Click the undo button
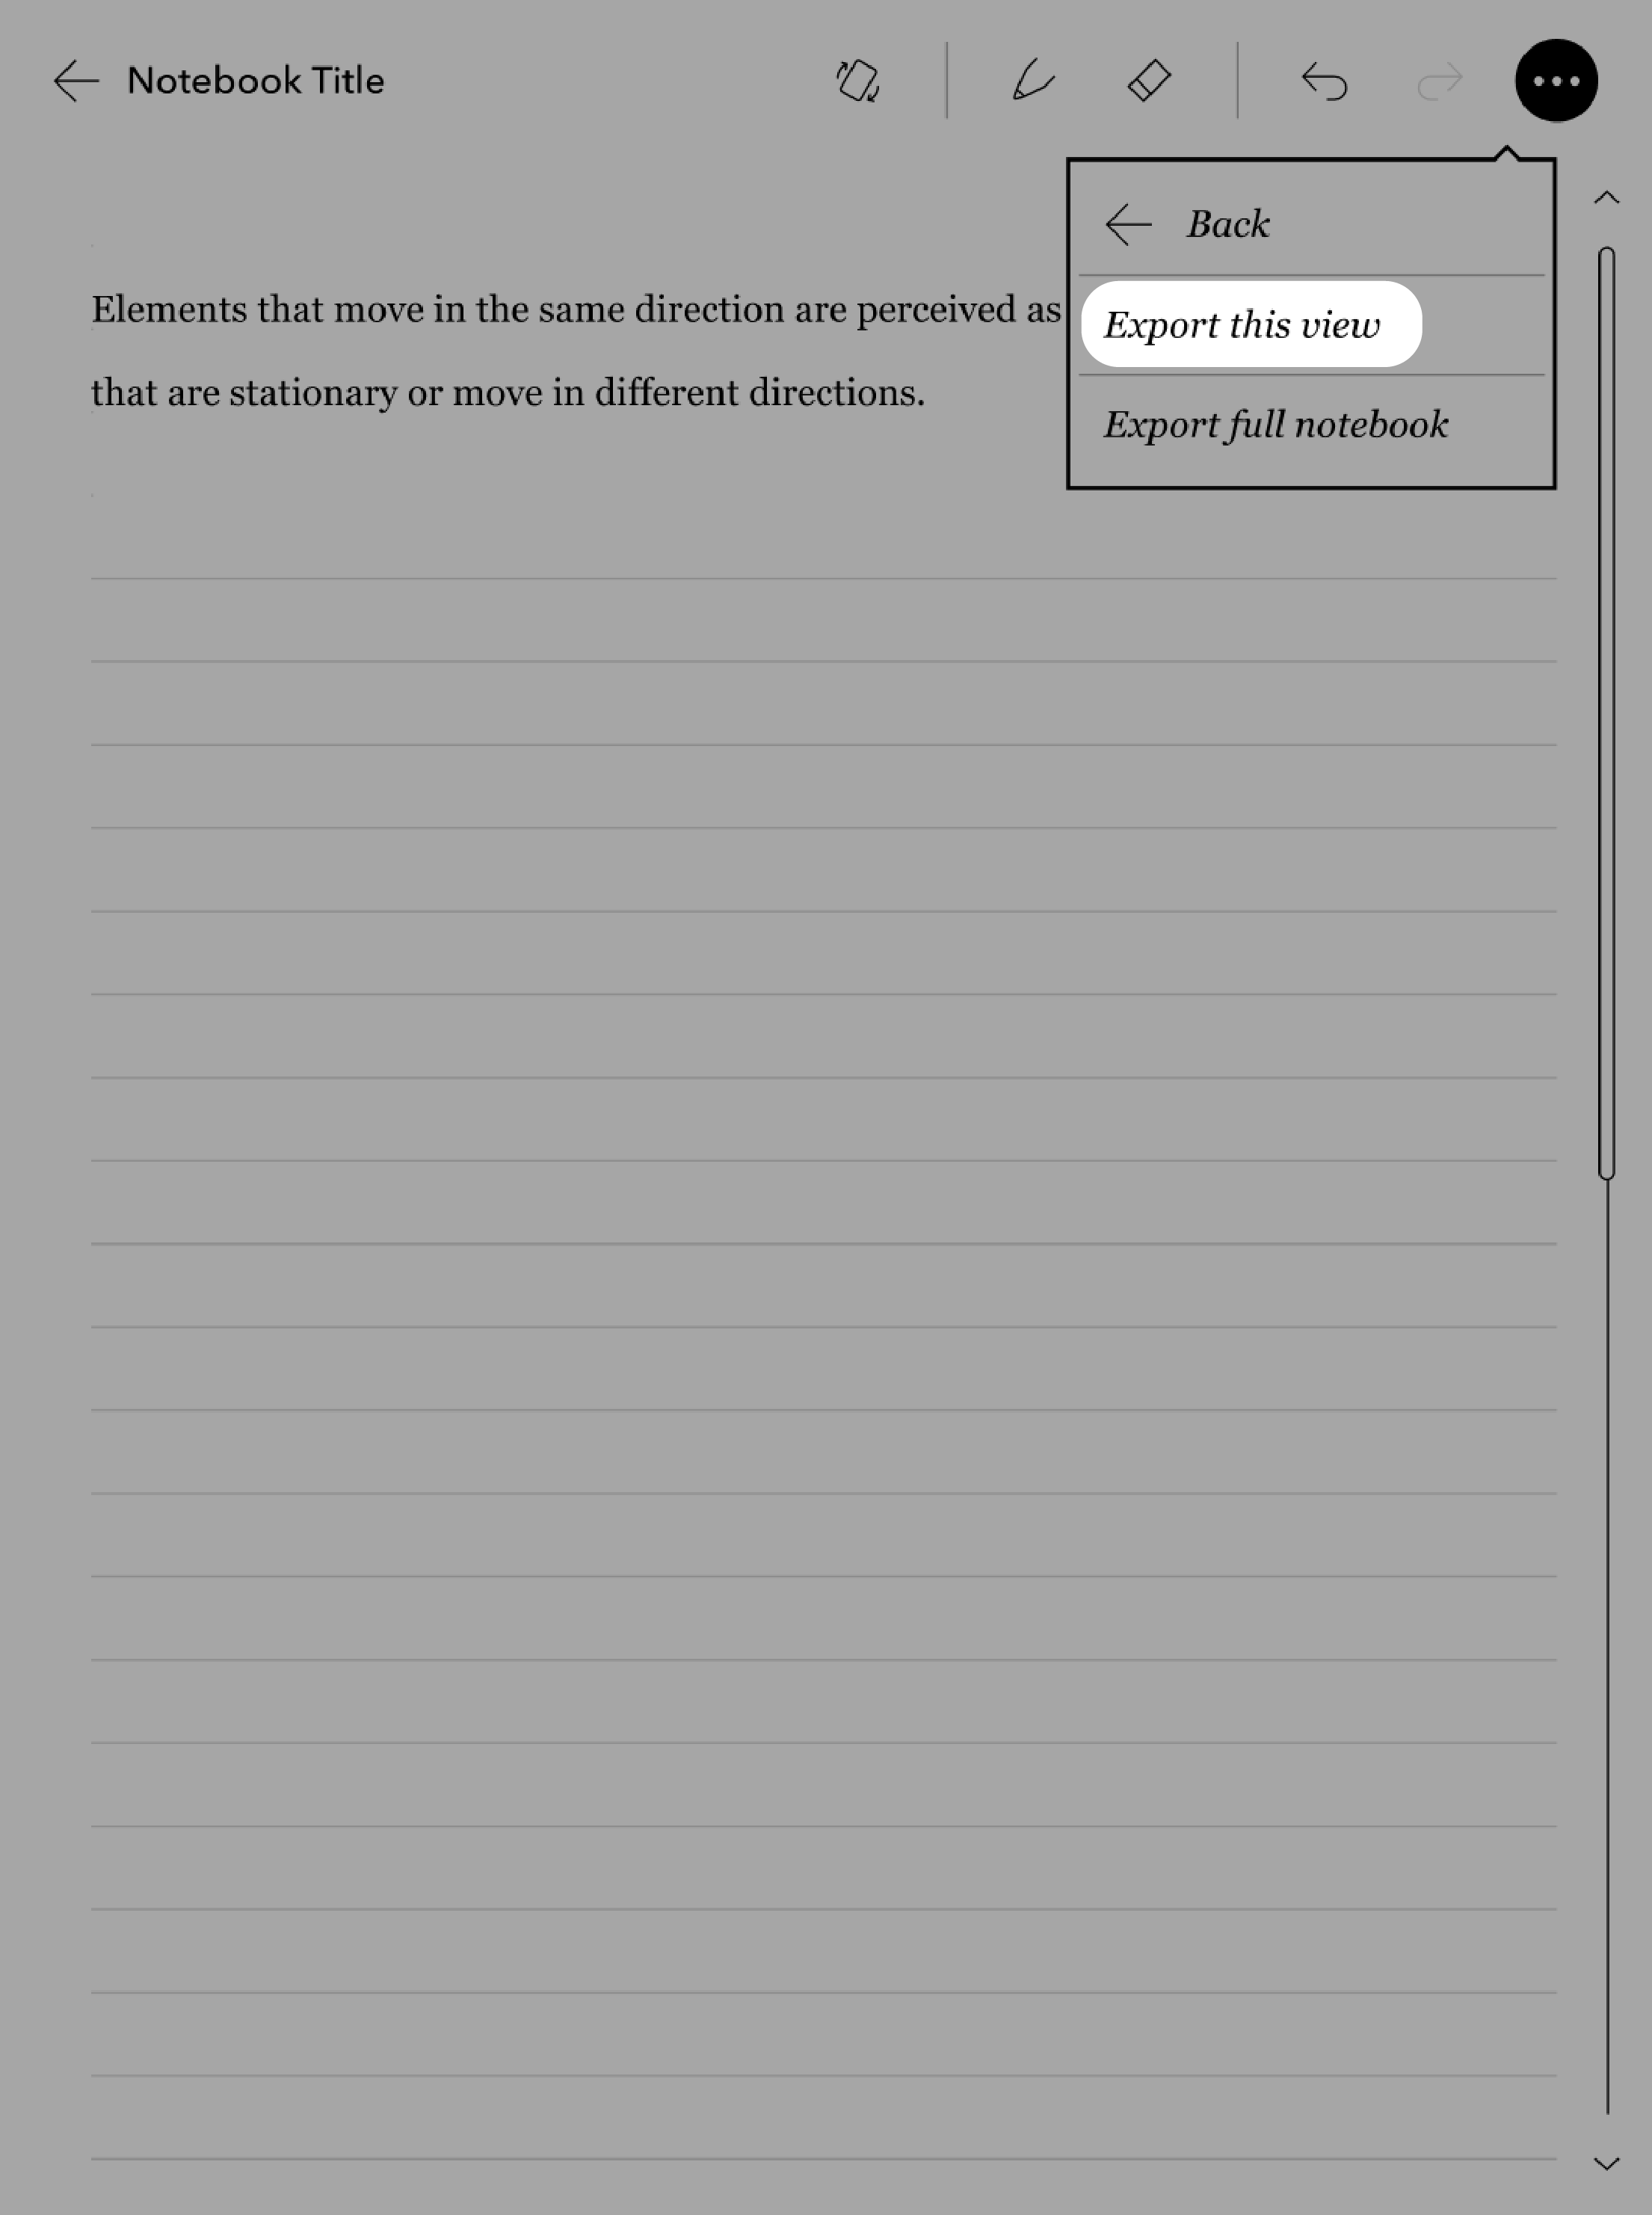The height and width of the screenshot is (2215, 1652). tap(1322, 80)
